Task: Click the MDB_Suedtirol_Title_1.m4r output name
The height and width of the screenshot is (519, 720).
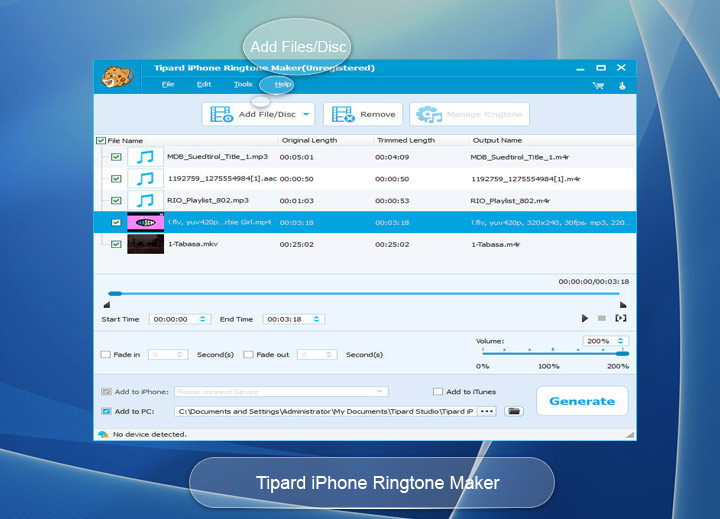Action: [520, 157]
